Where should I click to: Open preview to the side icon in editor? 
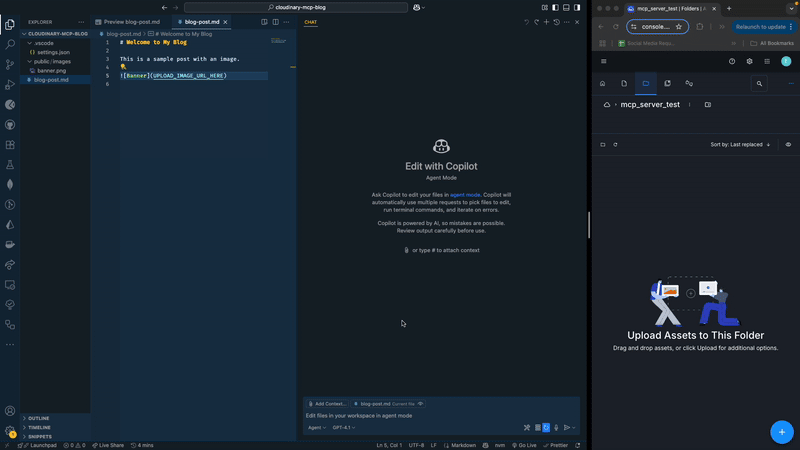coord(264,22)
